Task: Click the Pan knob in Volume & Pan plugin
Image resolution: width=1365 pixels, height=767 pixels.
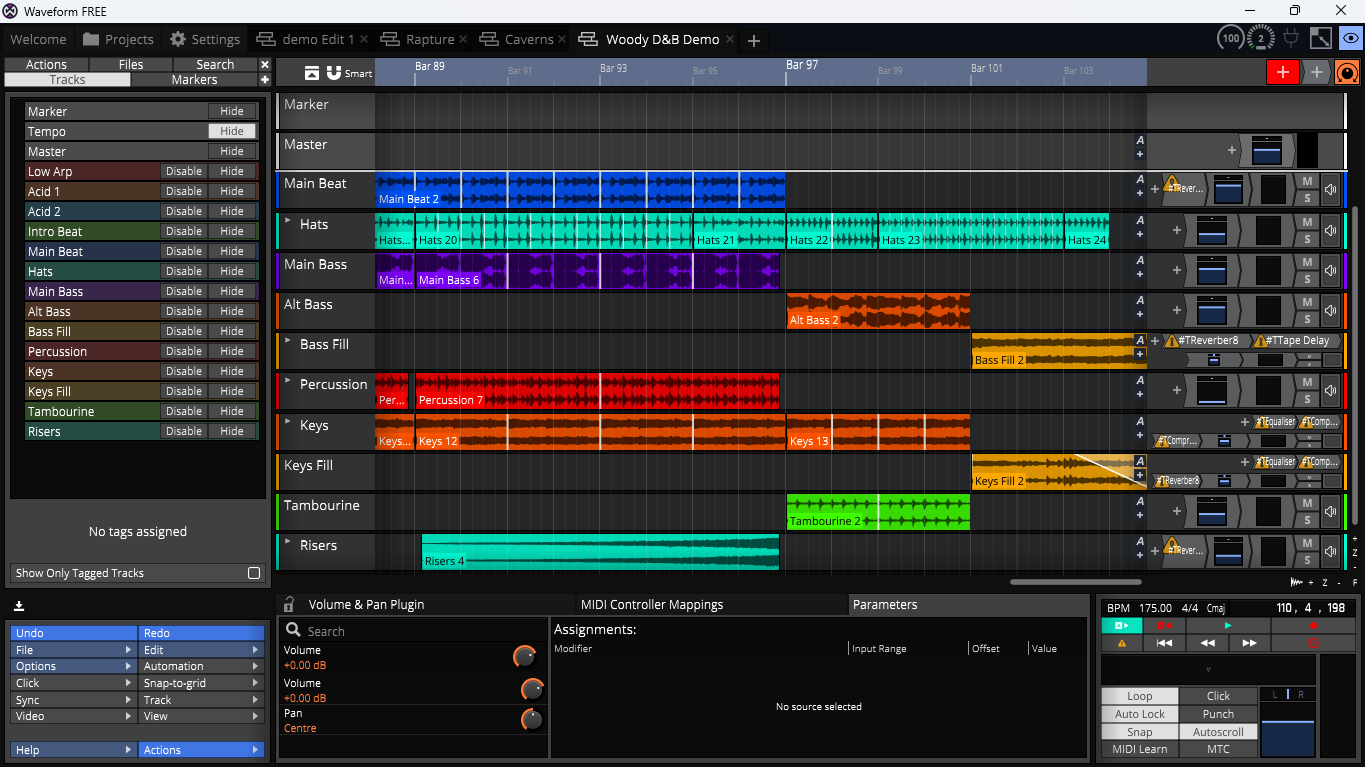Action: (532, 720)
